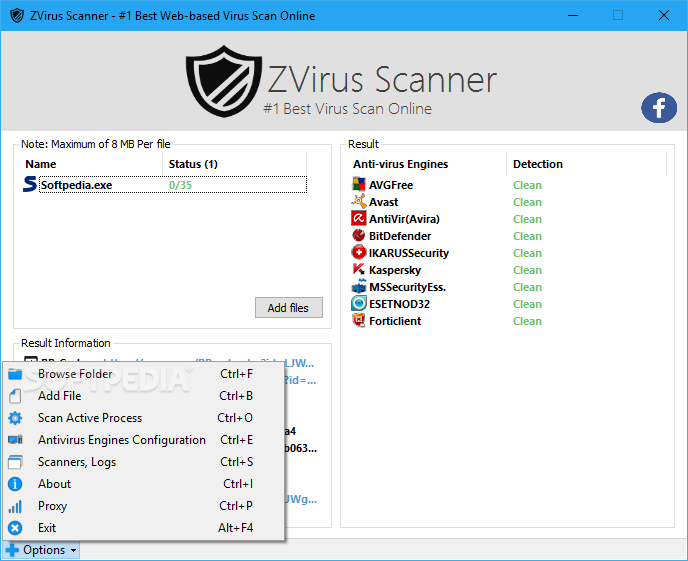Click the MSSecurityEss. engine icon
Viewport: 688px width, 561px height.
[x=358, y=286]
